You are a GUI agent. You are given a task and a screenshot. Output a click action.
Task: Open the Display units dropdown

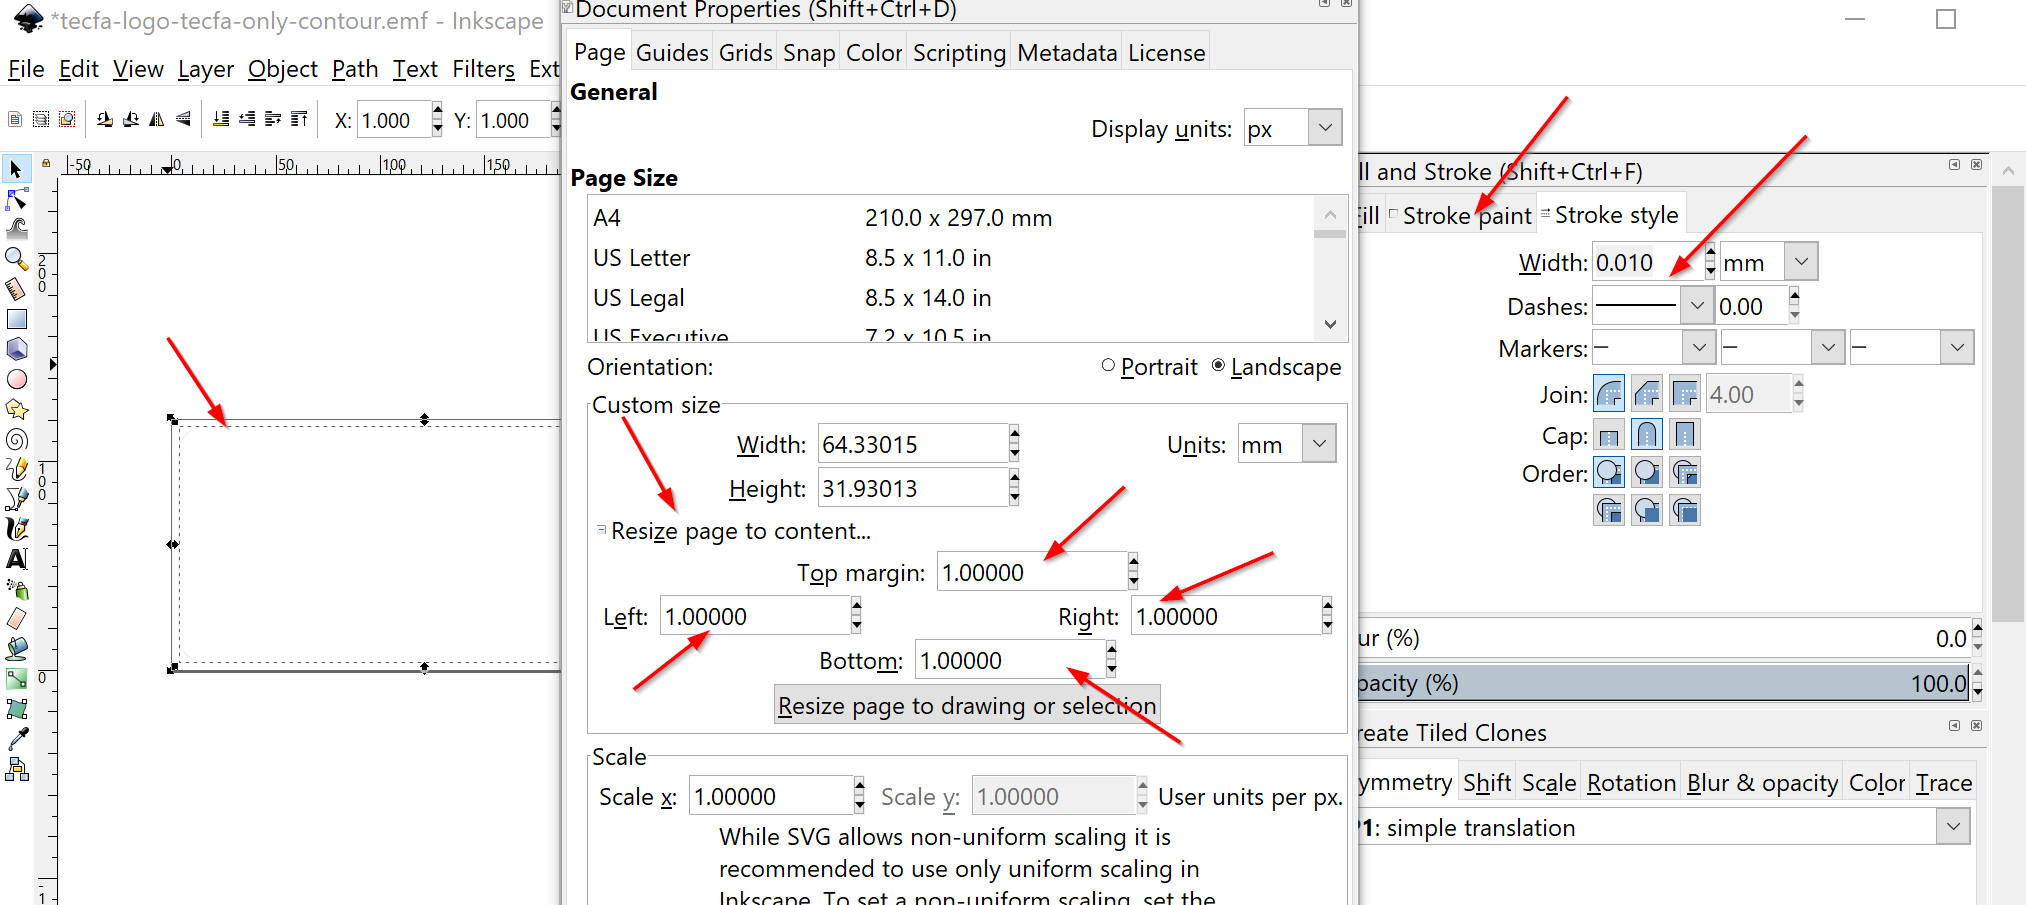[1324, 128]
